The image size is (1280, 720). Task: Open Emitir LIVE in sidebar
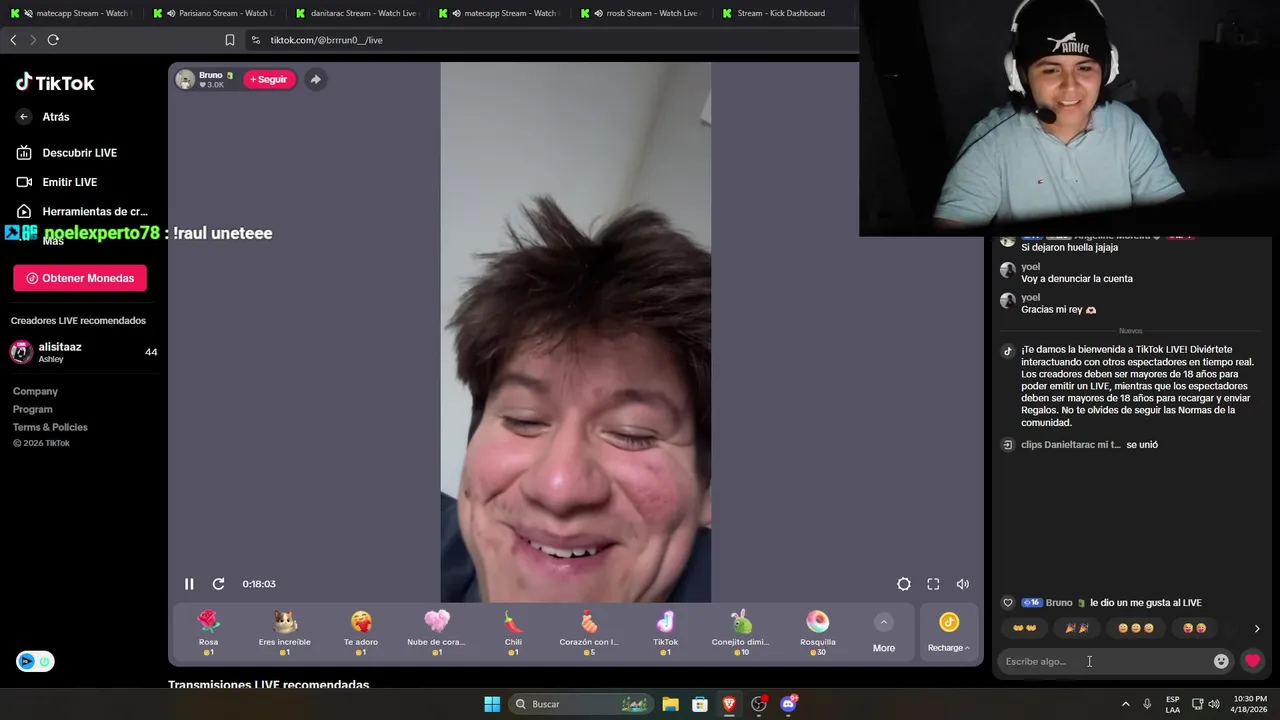tap(56, 182)
